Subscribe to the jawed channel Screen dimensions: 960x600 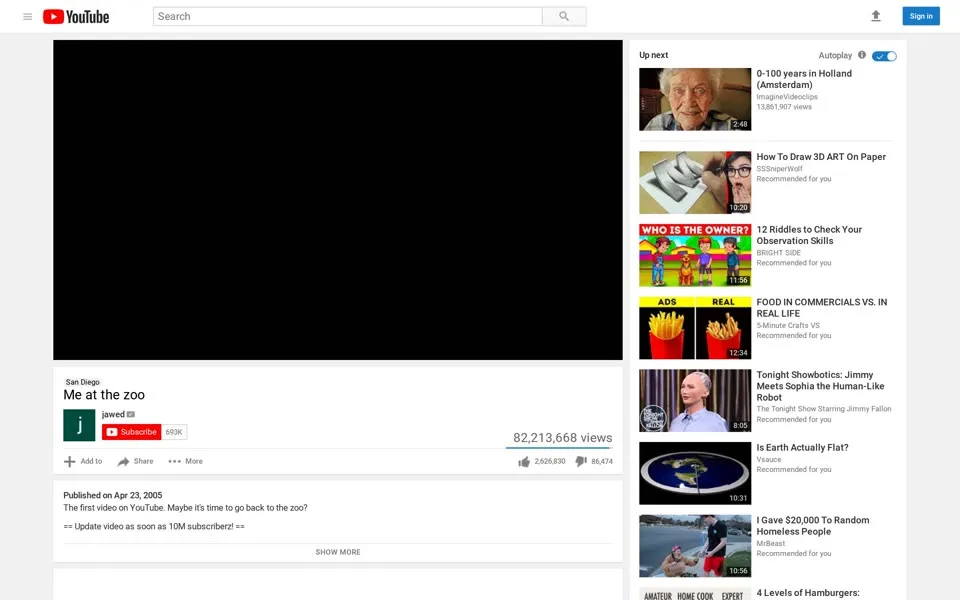click(132, 432)
